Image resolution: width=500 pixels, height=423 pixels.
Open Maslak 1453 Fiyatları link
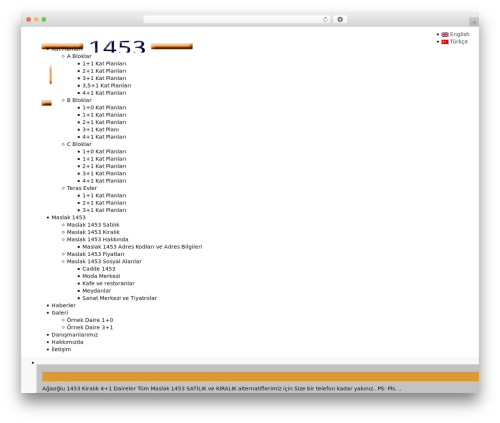95,254
